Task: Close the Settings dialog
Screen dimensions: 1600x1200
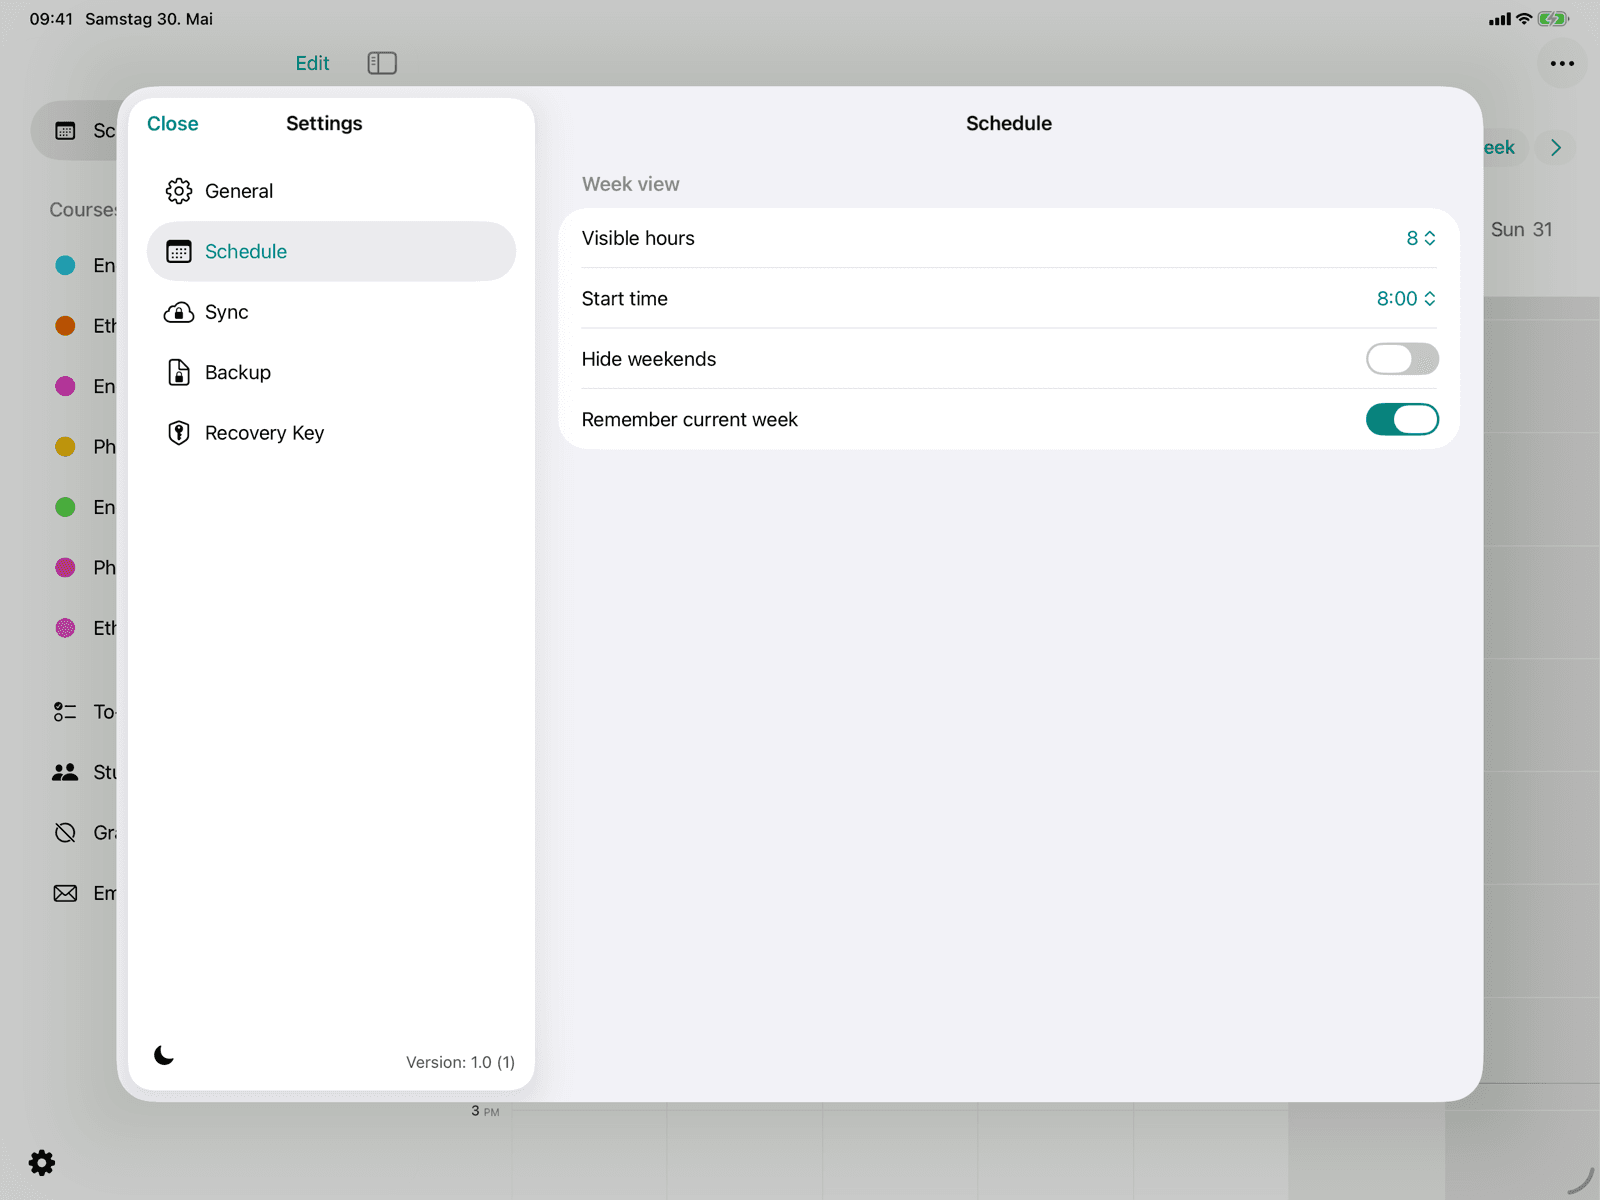Action: [x=172, y=123]
